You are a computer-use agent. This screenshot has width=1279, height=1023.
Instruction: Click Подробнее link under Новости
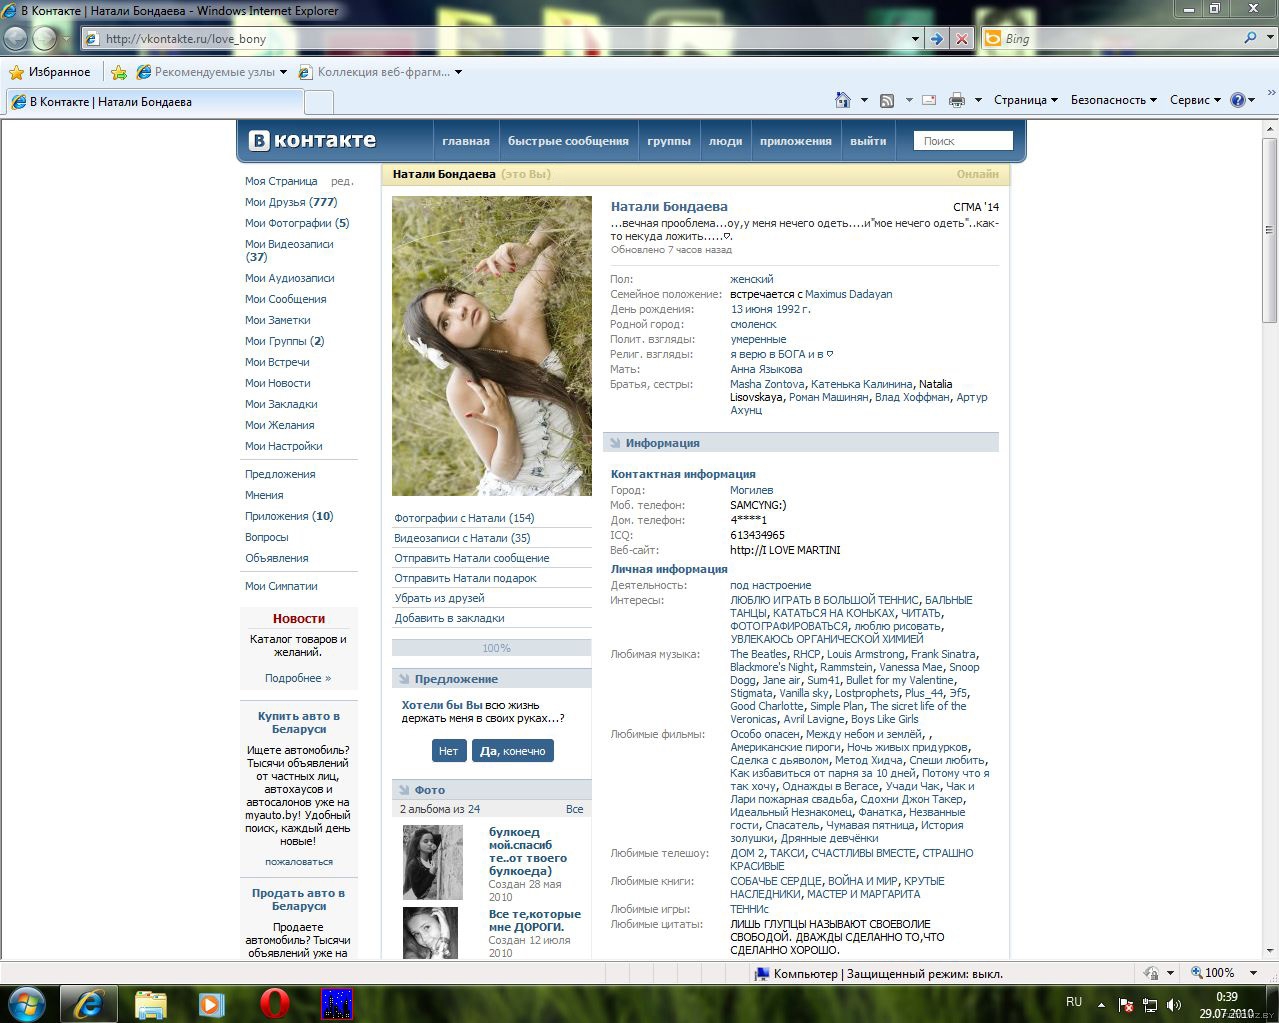point(298,678)
